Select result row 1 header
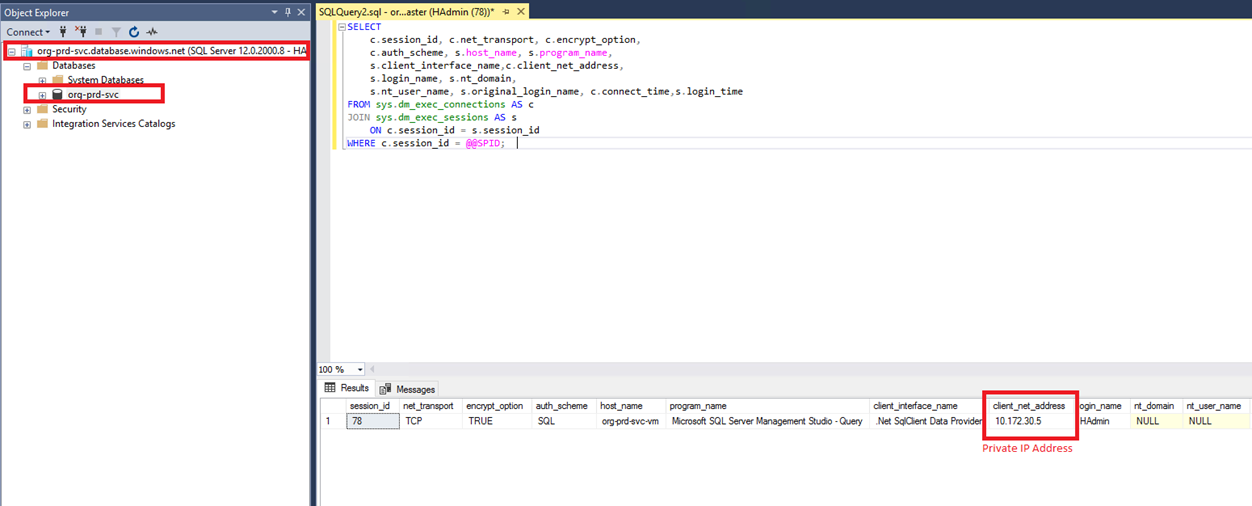The width and height of the screenshot is (1252, 506). (333, 421)
